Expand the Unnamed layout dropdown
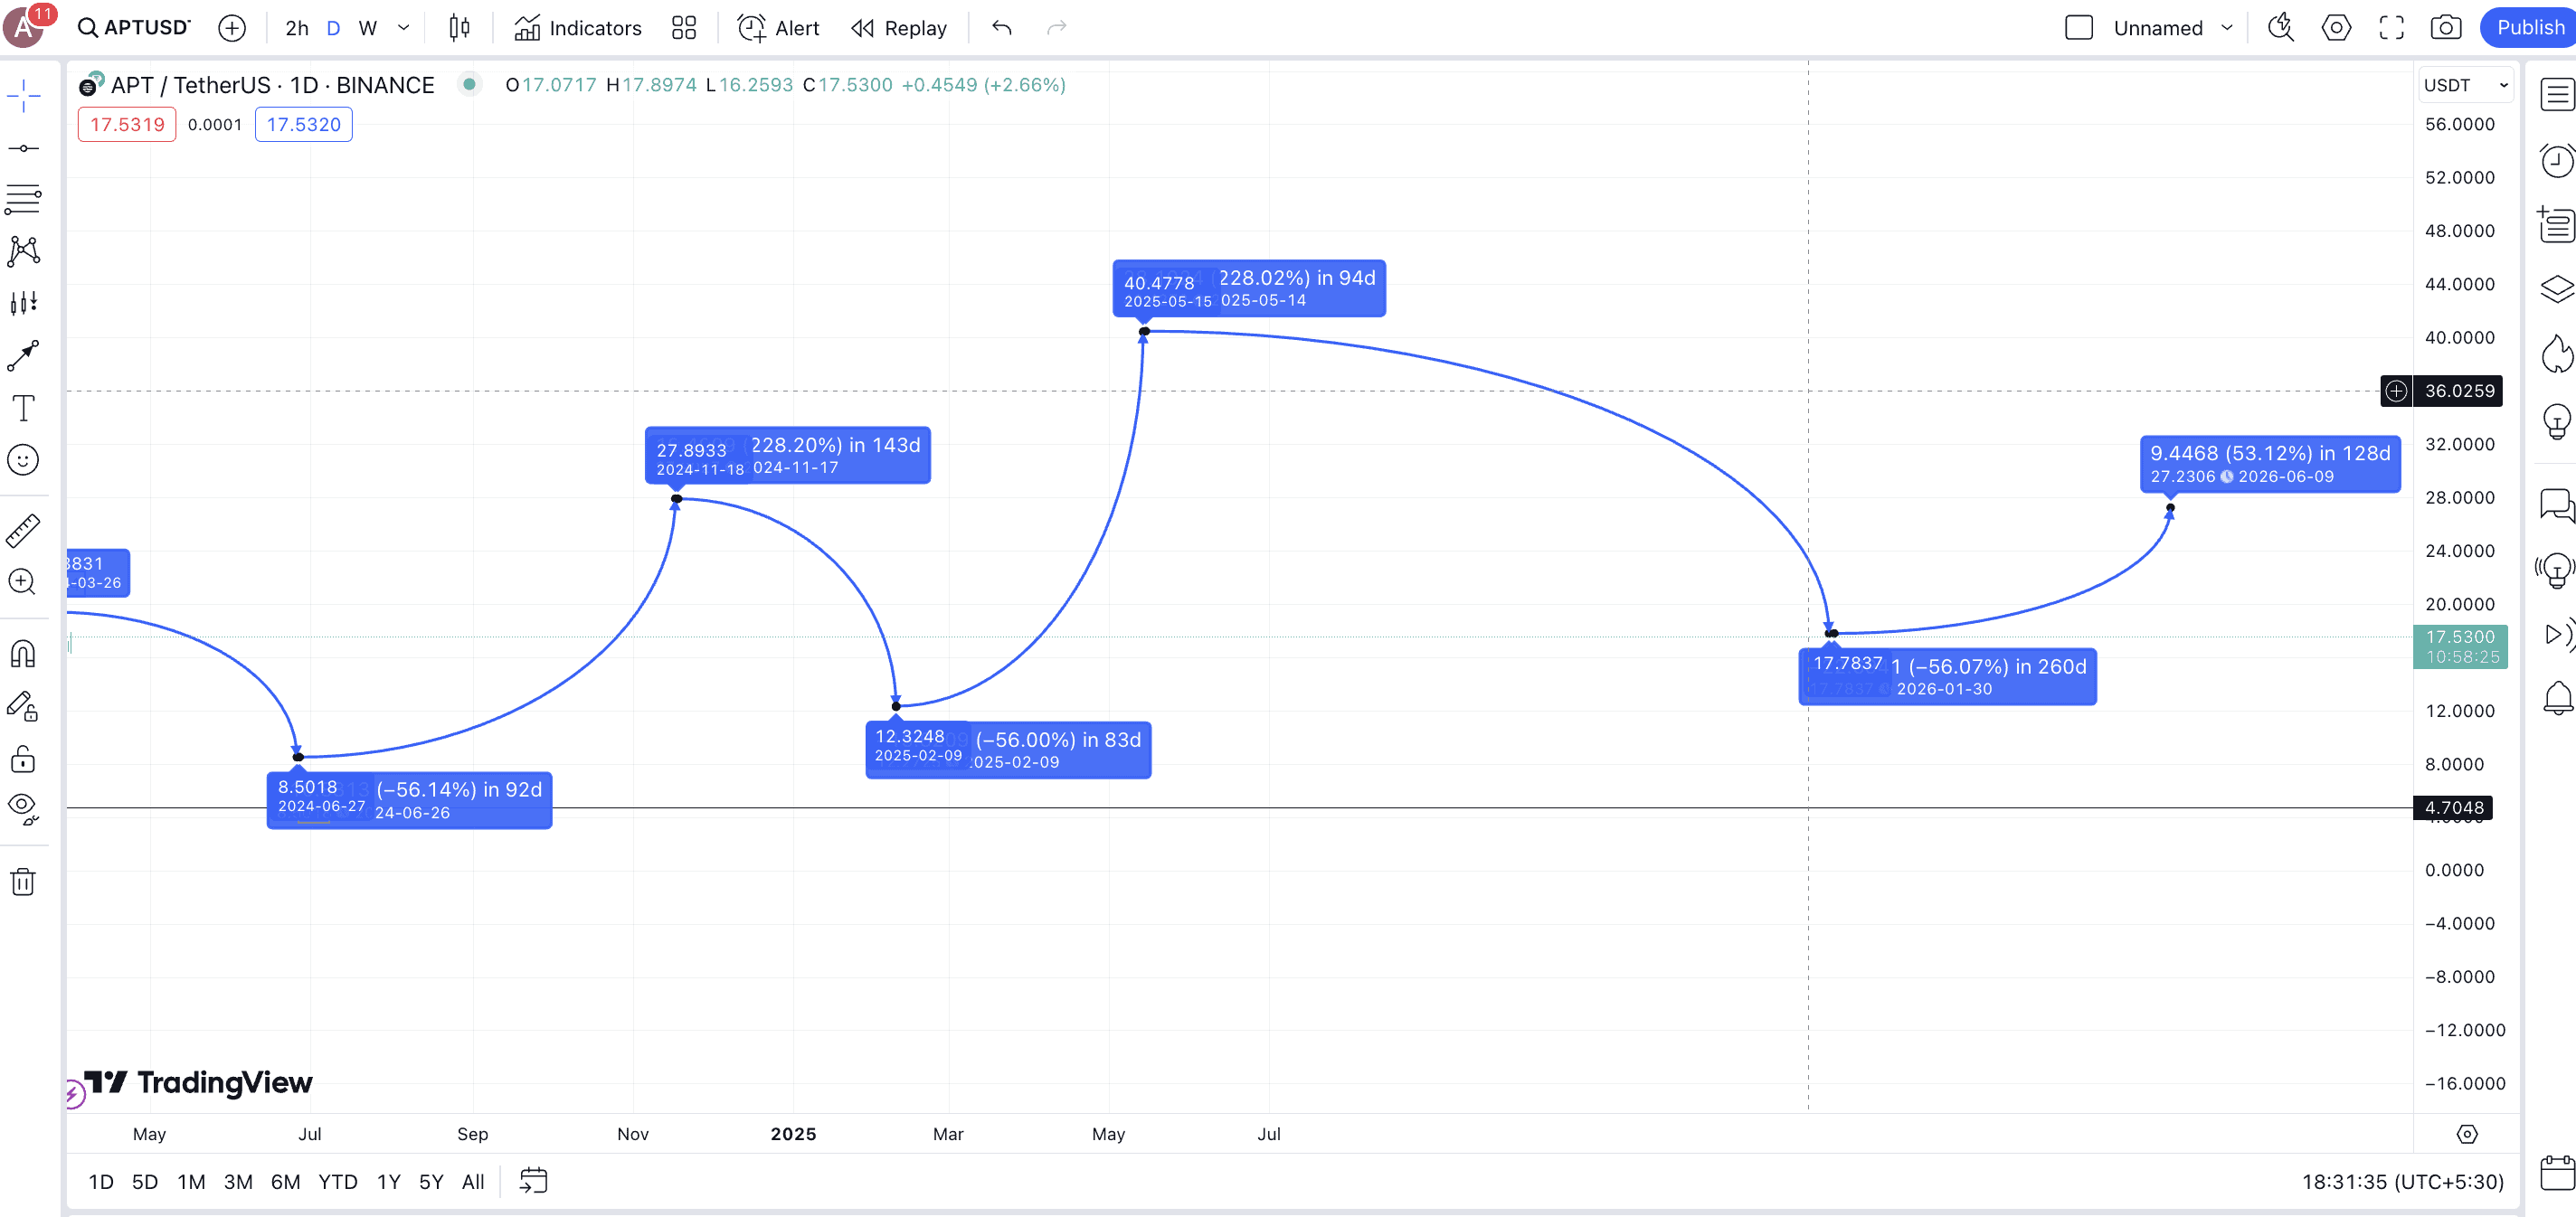Image resolution: width=2576 pixels, height=1217 pixels. 2227,28
